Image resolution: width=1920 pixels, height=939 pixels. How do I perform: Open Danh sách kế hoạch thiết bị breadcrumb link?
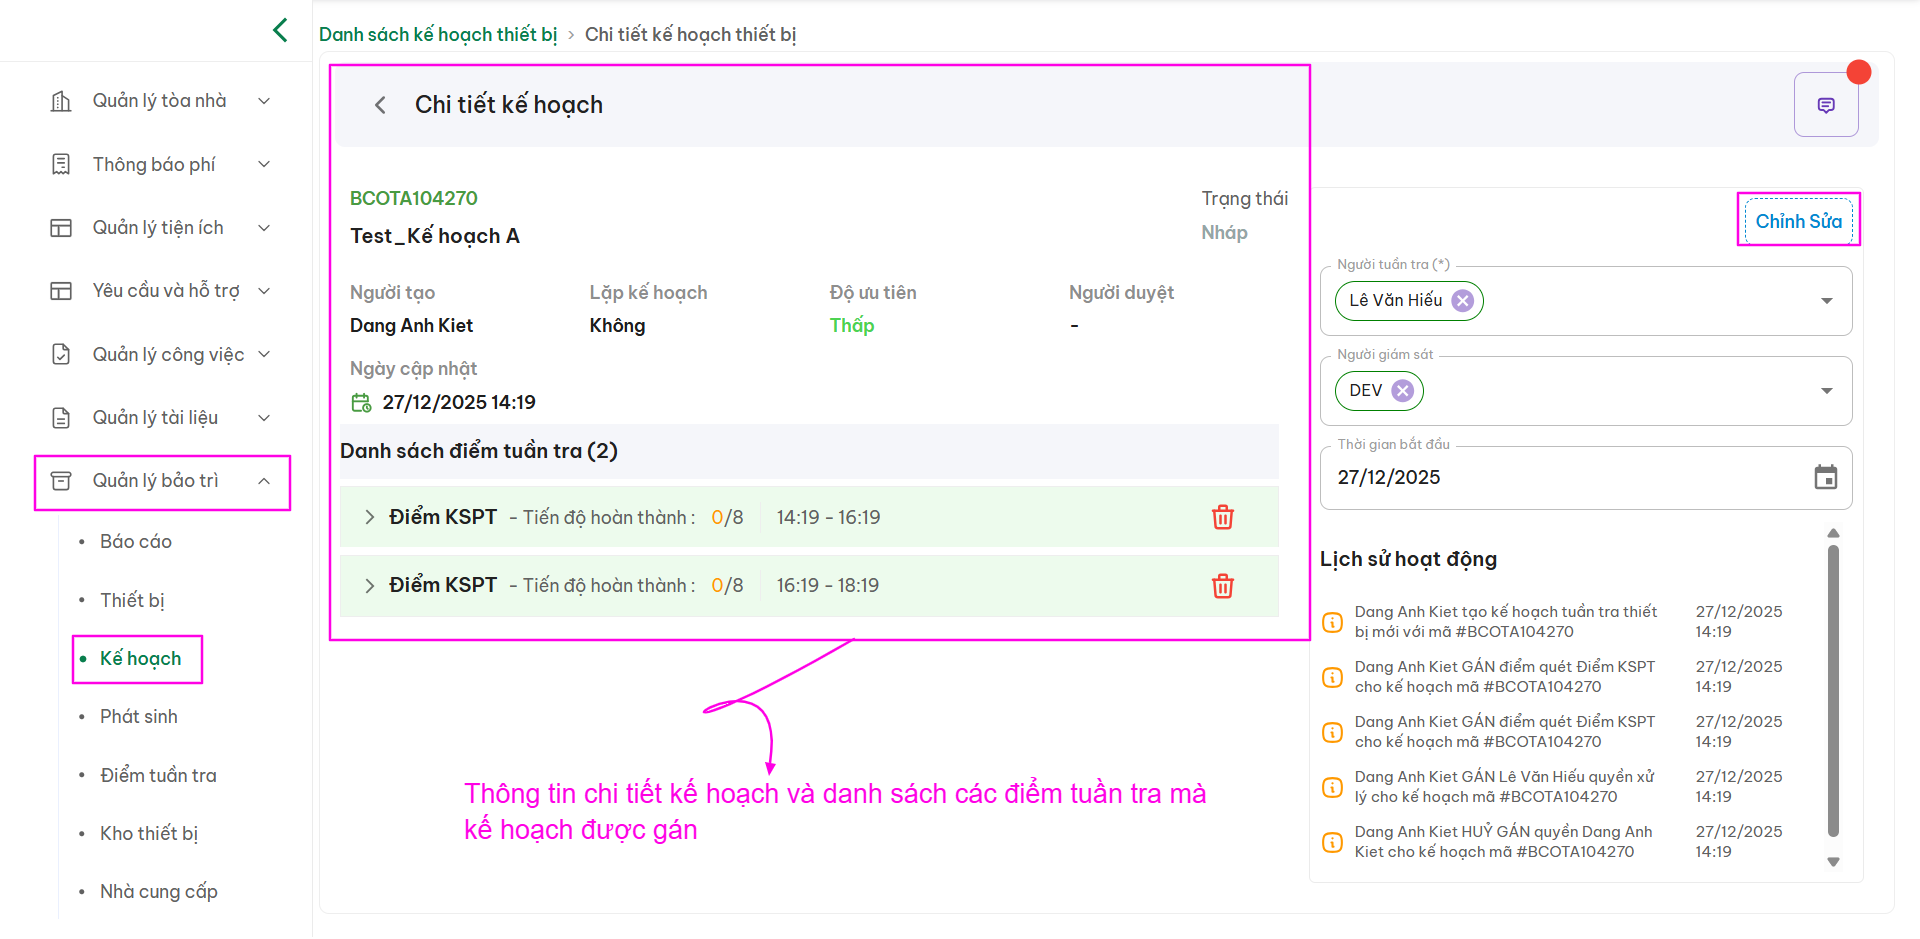(x=437, y=34)
